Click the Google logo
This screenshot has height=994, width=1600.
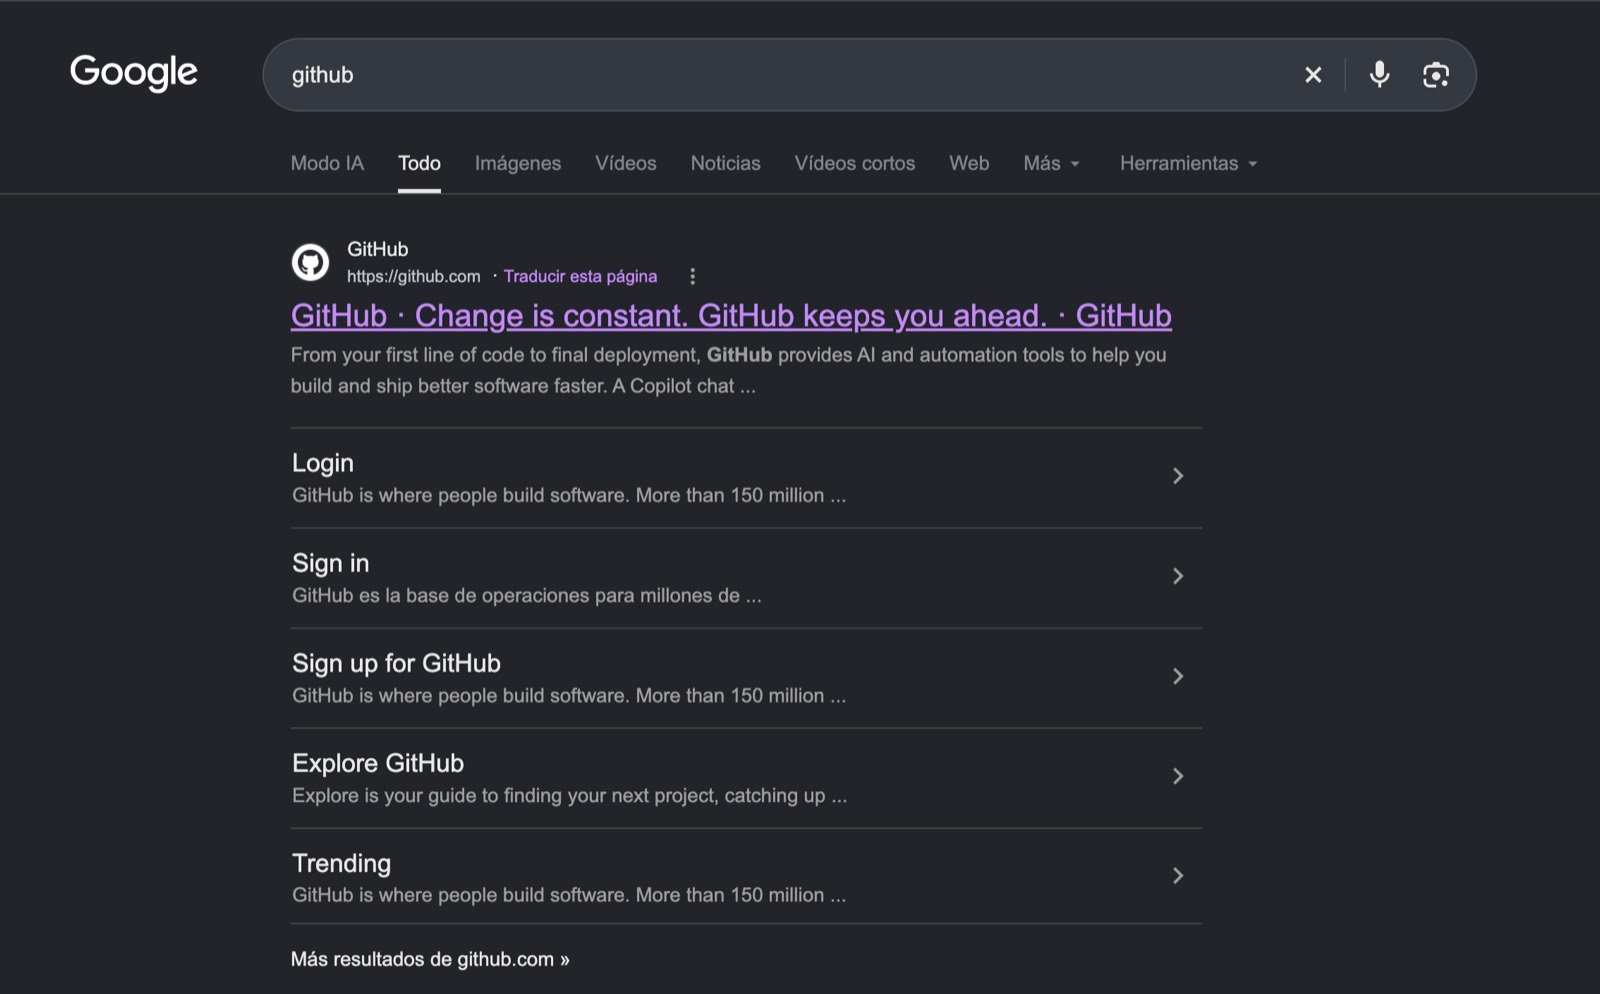[134, 73]
